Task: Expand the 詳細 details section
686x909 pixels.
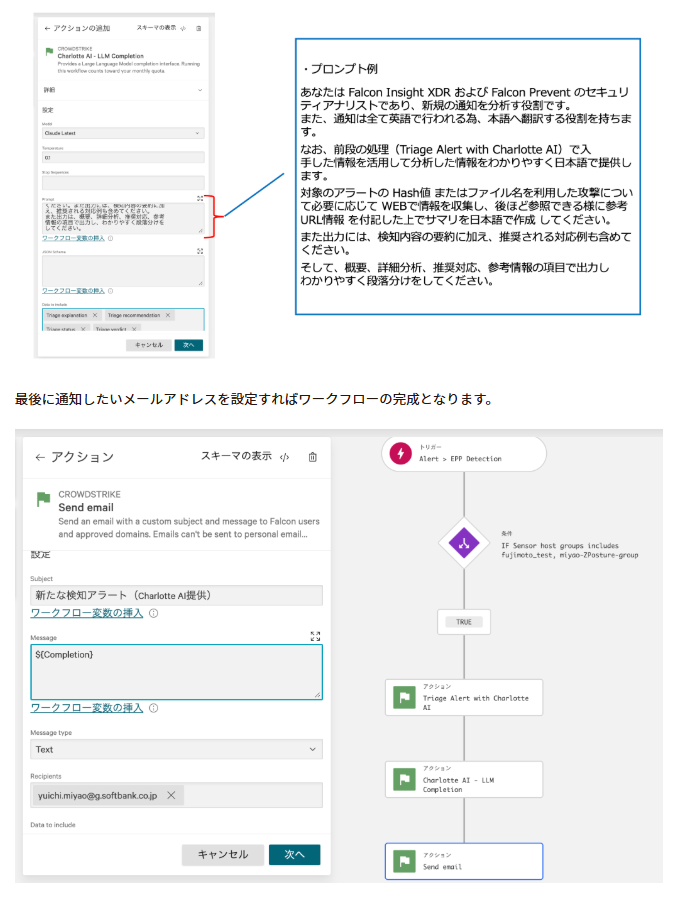Action: point(123,90)
